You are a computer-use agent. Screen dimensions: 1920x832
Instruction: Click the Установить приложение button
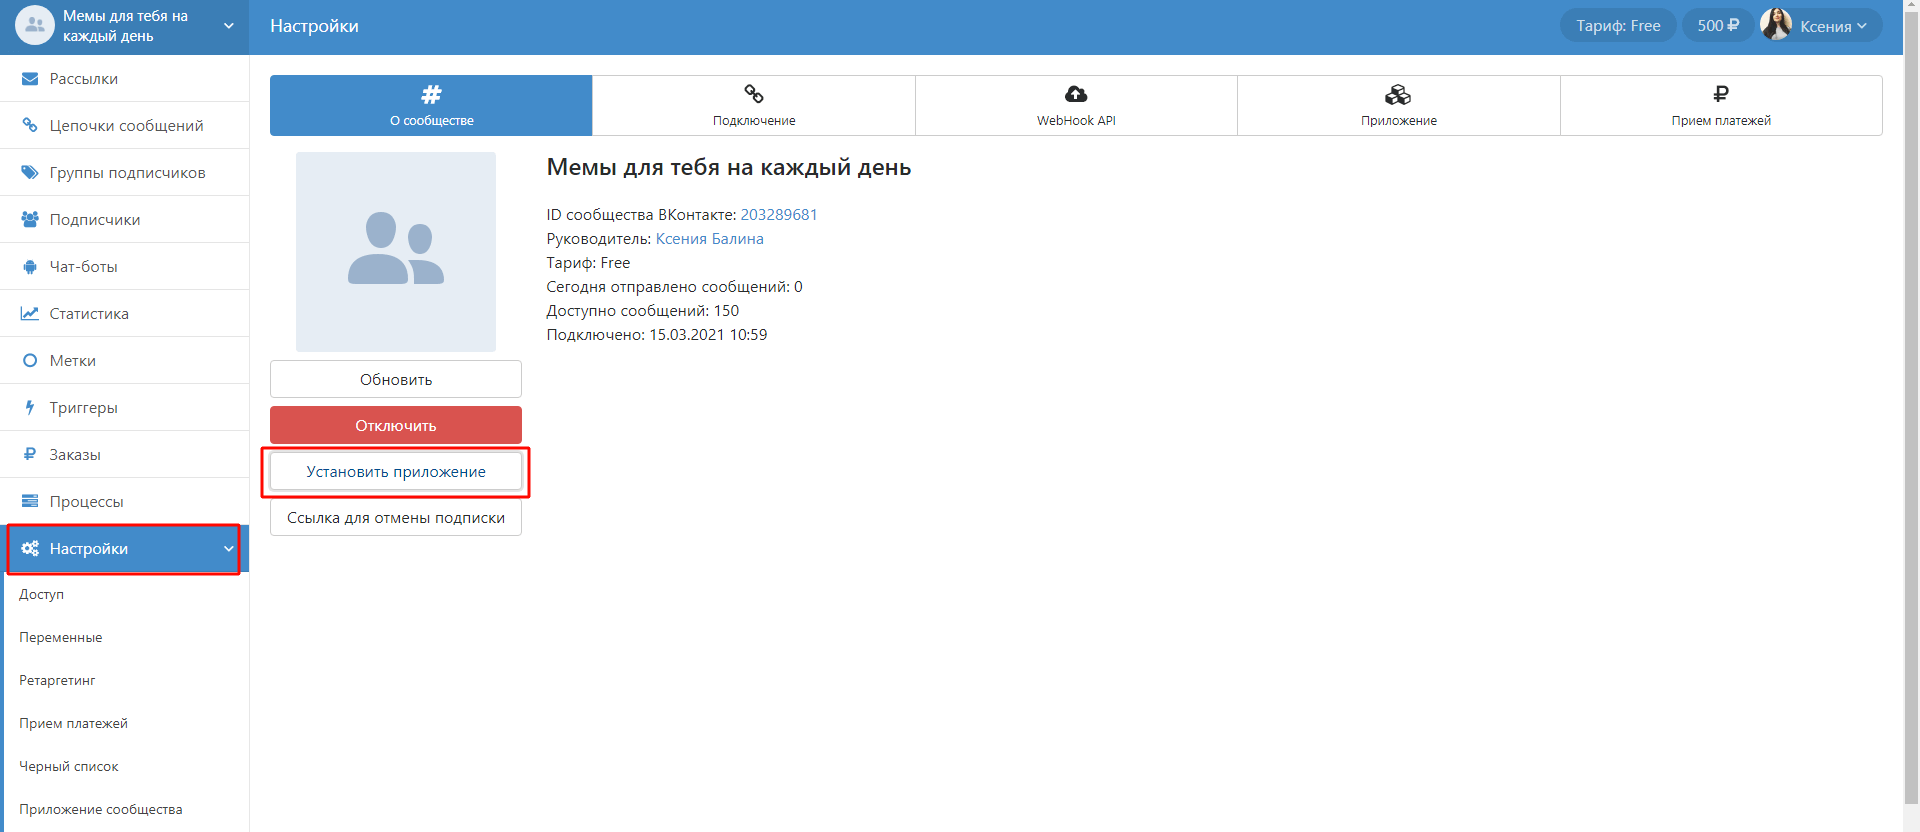coord(396,471)
